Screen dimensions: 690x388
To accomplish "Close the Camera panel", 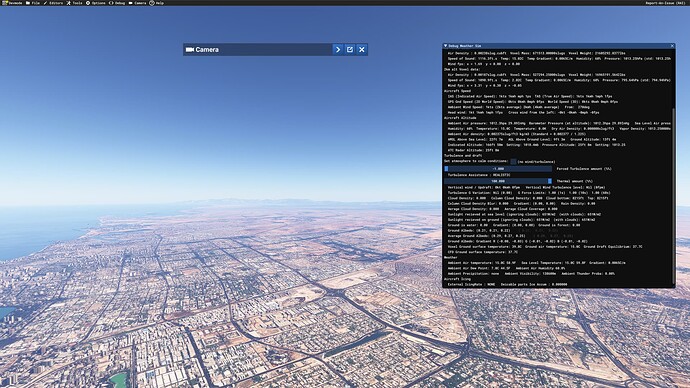I will [x=362, y=50].
